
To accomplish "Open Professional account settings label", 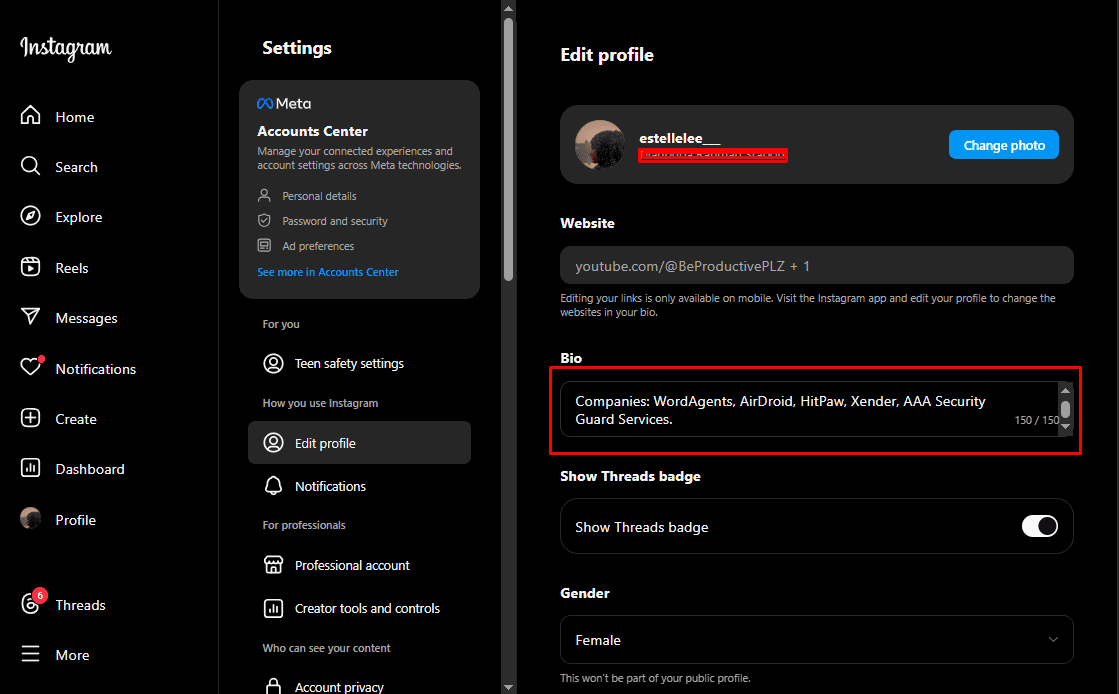I will click(x=352, y=565).
